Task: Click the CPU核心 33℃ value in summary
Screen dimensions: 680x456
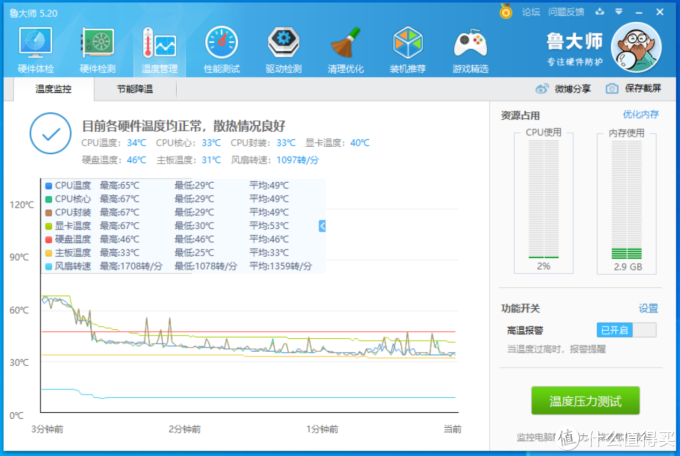Action: click(211, 143)
